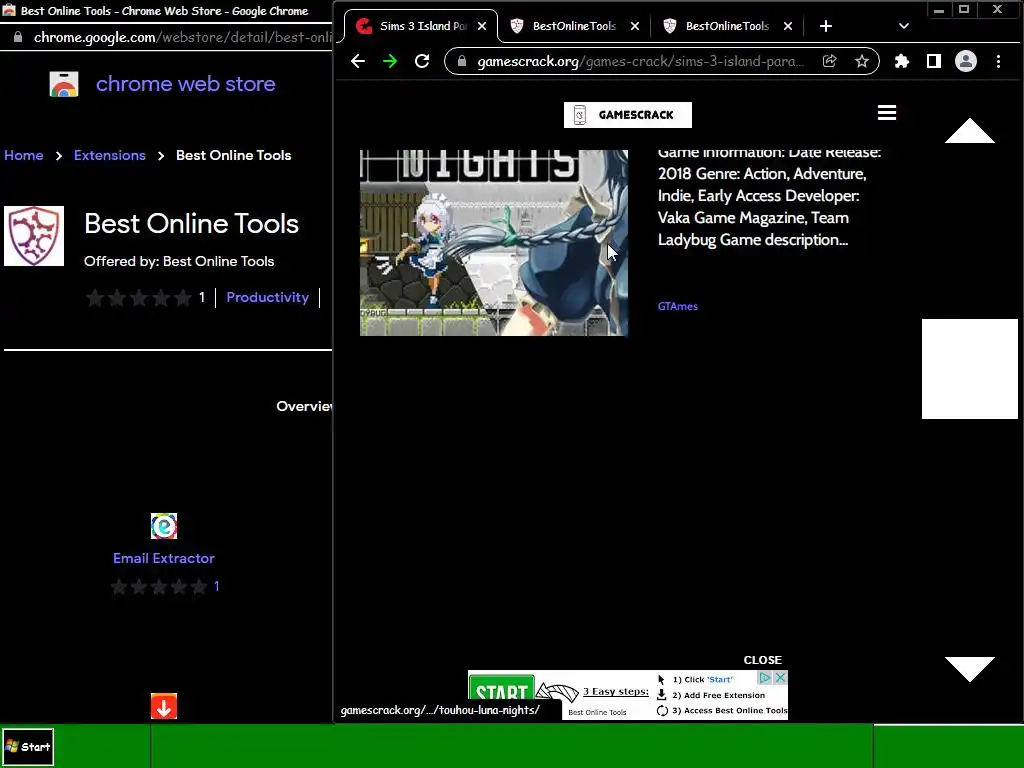Viewport: 1024px width, 768px height.
Task: Click the Windows Start button
Action: tap(27, 746)
